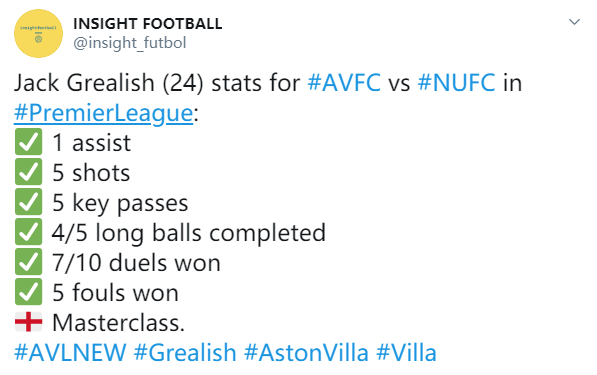Screen dimensions: 597x375
Task: Follow the #PremierLeague hashtag link
Action: click(x=104, y=113)
